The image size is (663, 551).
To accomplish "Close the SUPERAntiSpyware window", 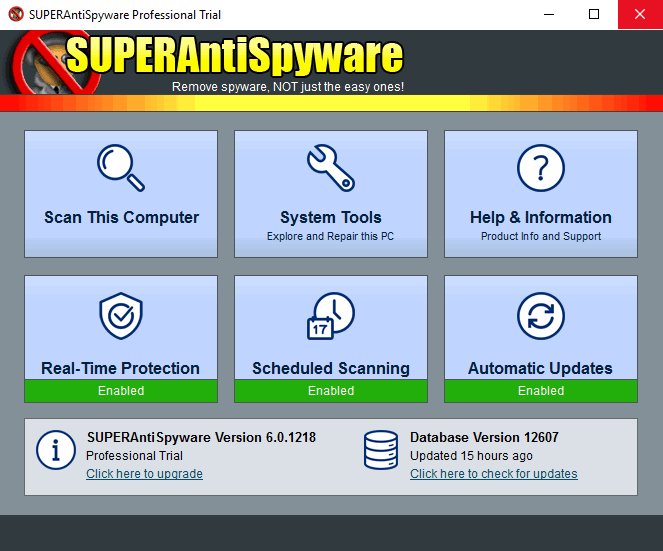I will point(640,14).
